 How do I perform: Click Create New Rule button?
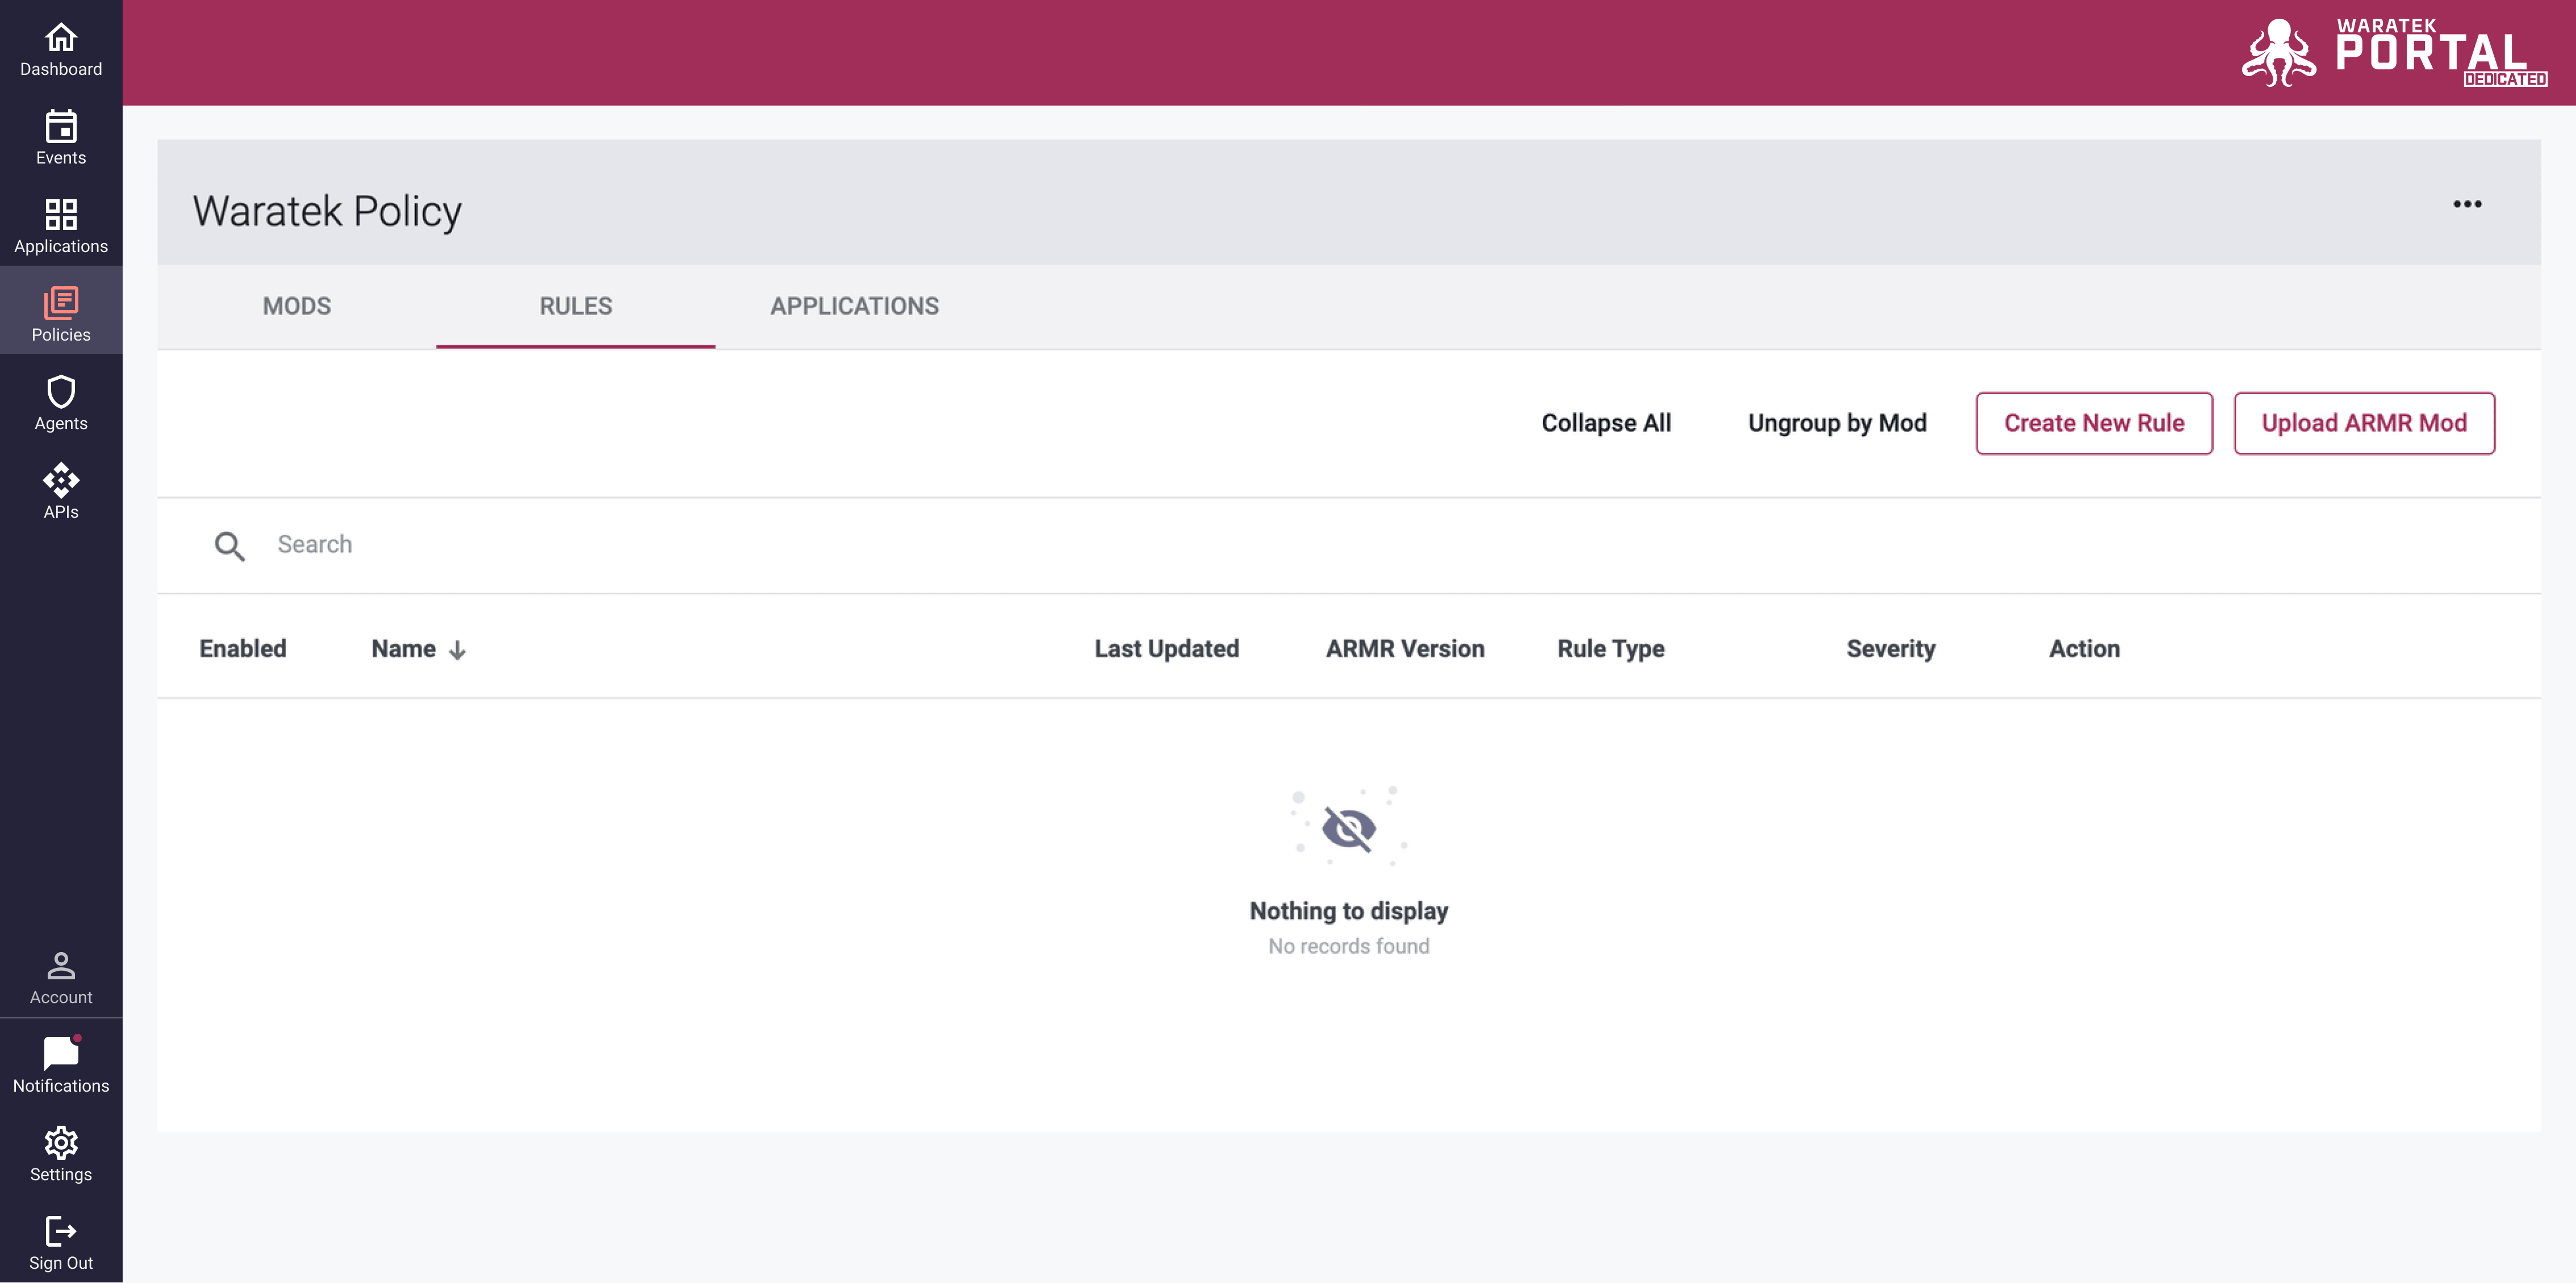pyautogui.click(x=2094, y=423)
